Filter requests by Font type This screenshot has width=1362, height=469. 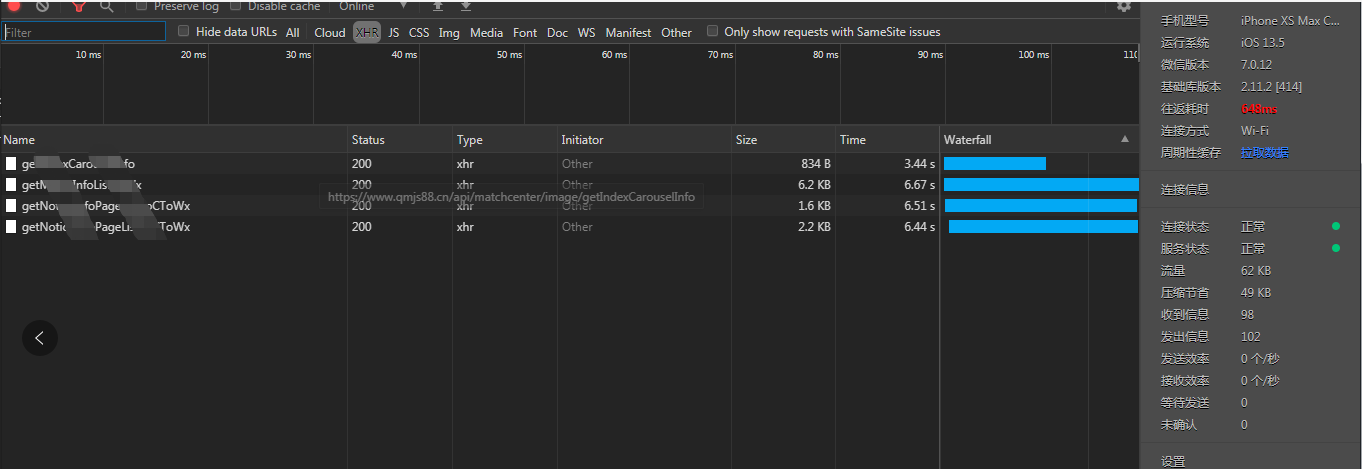[525, 32]
